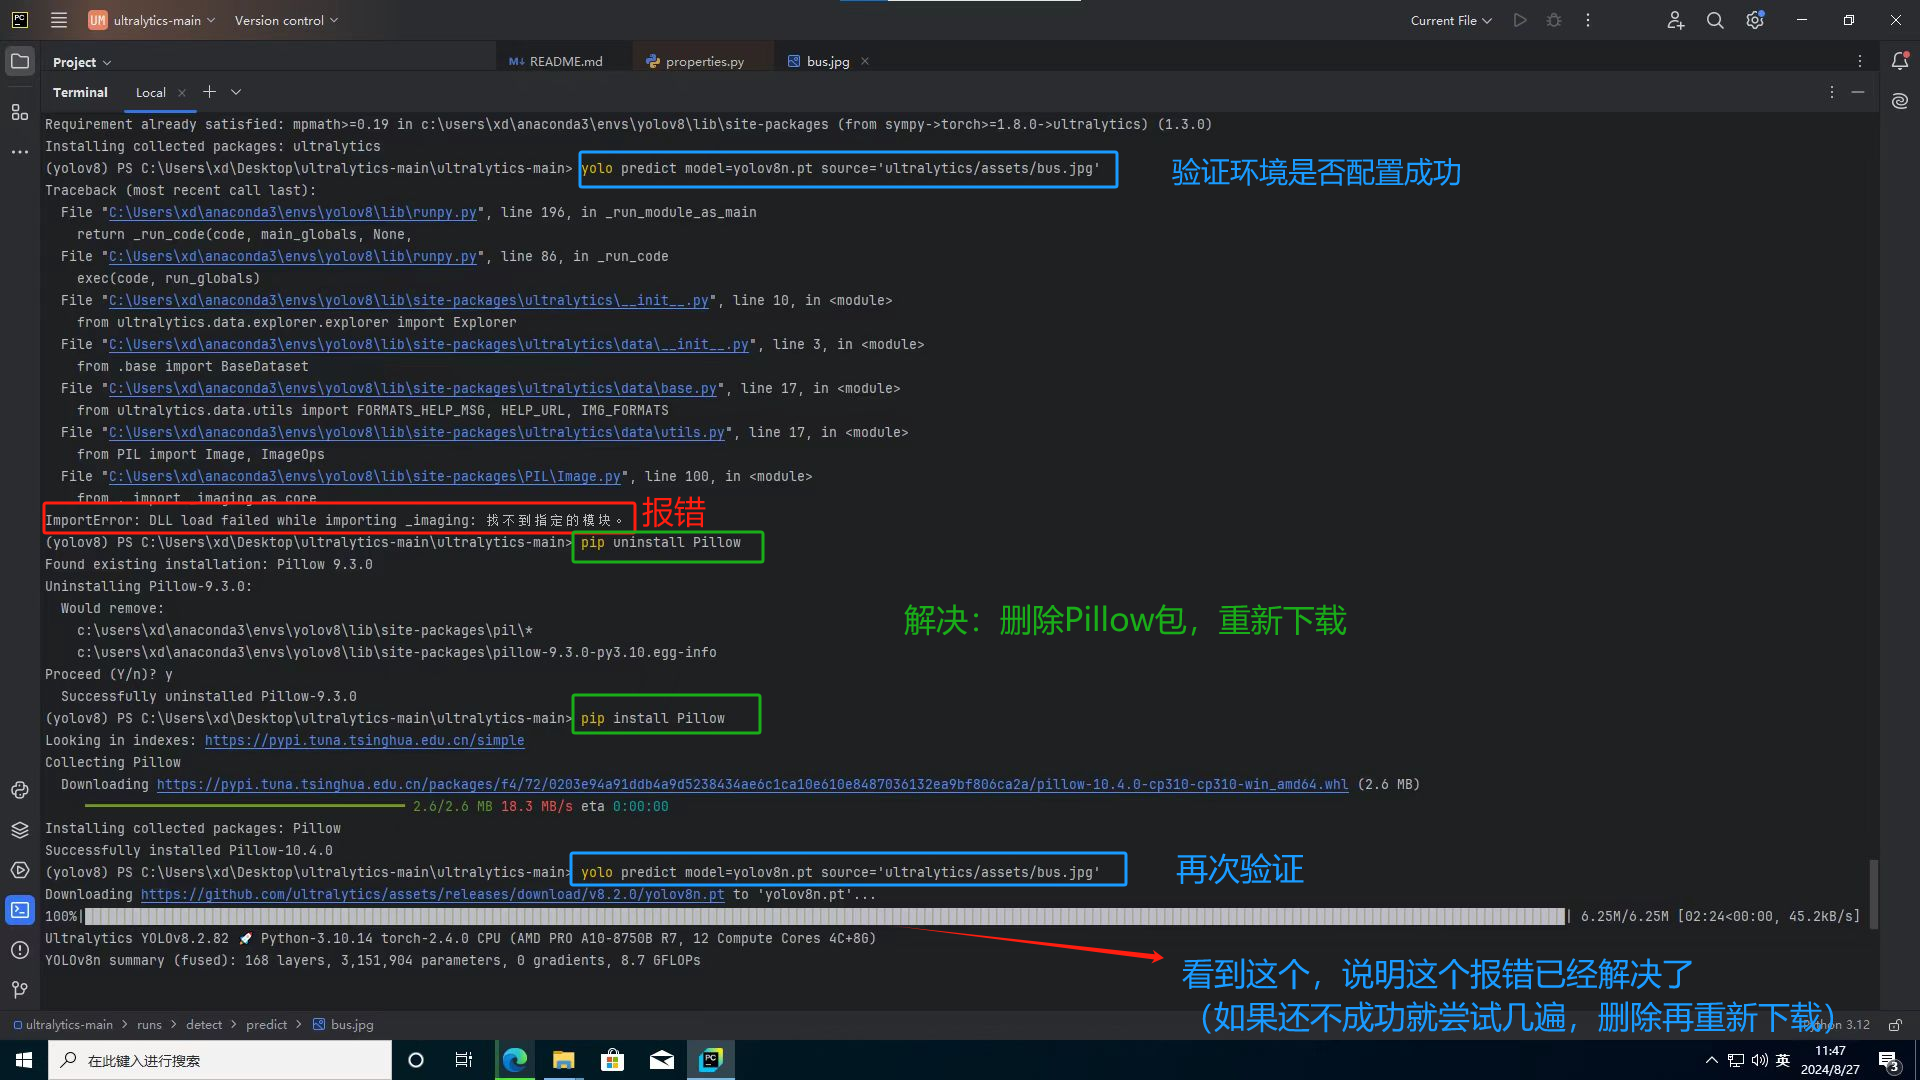Click the Search Everywhere magnifier icon
Screen dimensions: 1920x1080
click(1715, 20)
